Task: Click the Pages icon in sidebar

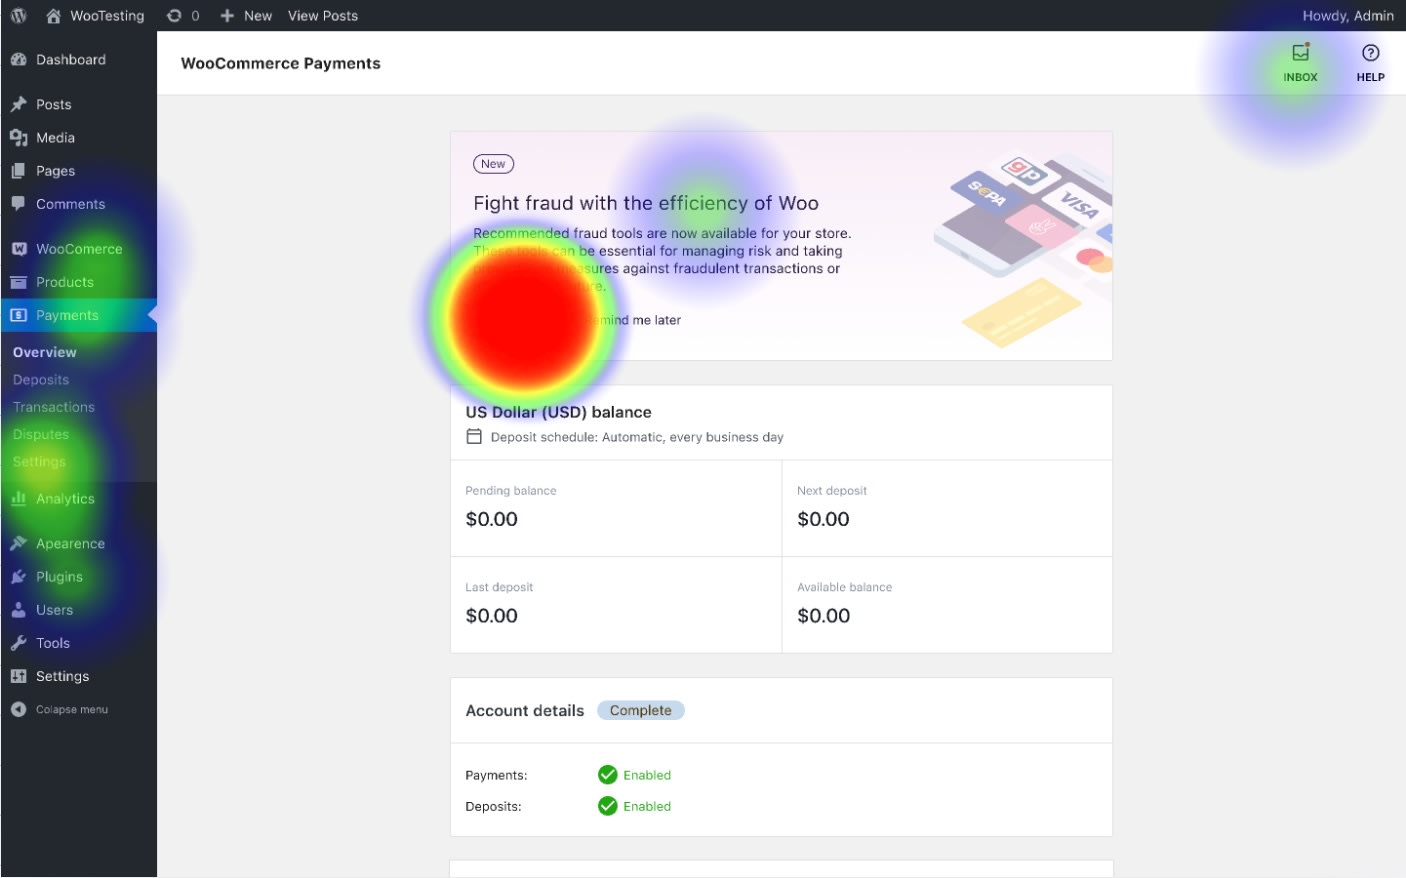Action: pyautogui.click(x=18, y=171)
